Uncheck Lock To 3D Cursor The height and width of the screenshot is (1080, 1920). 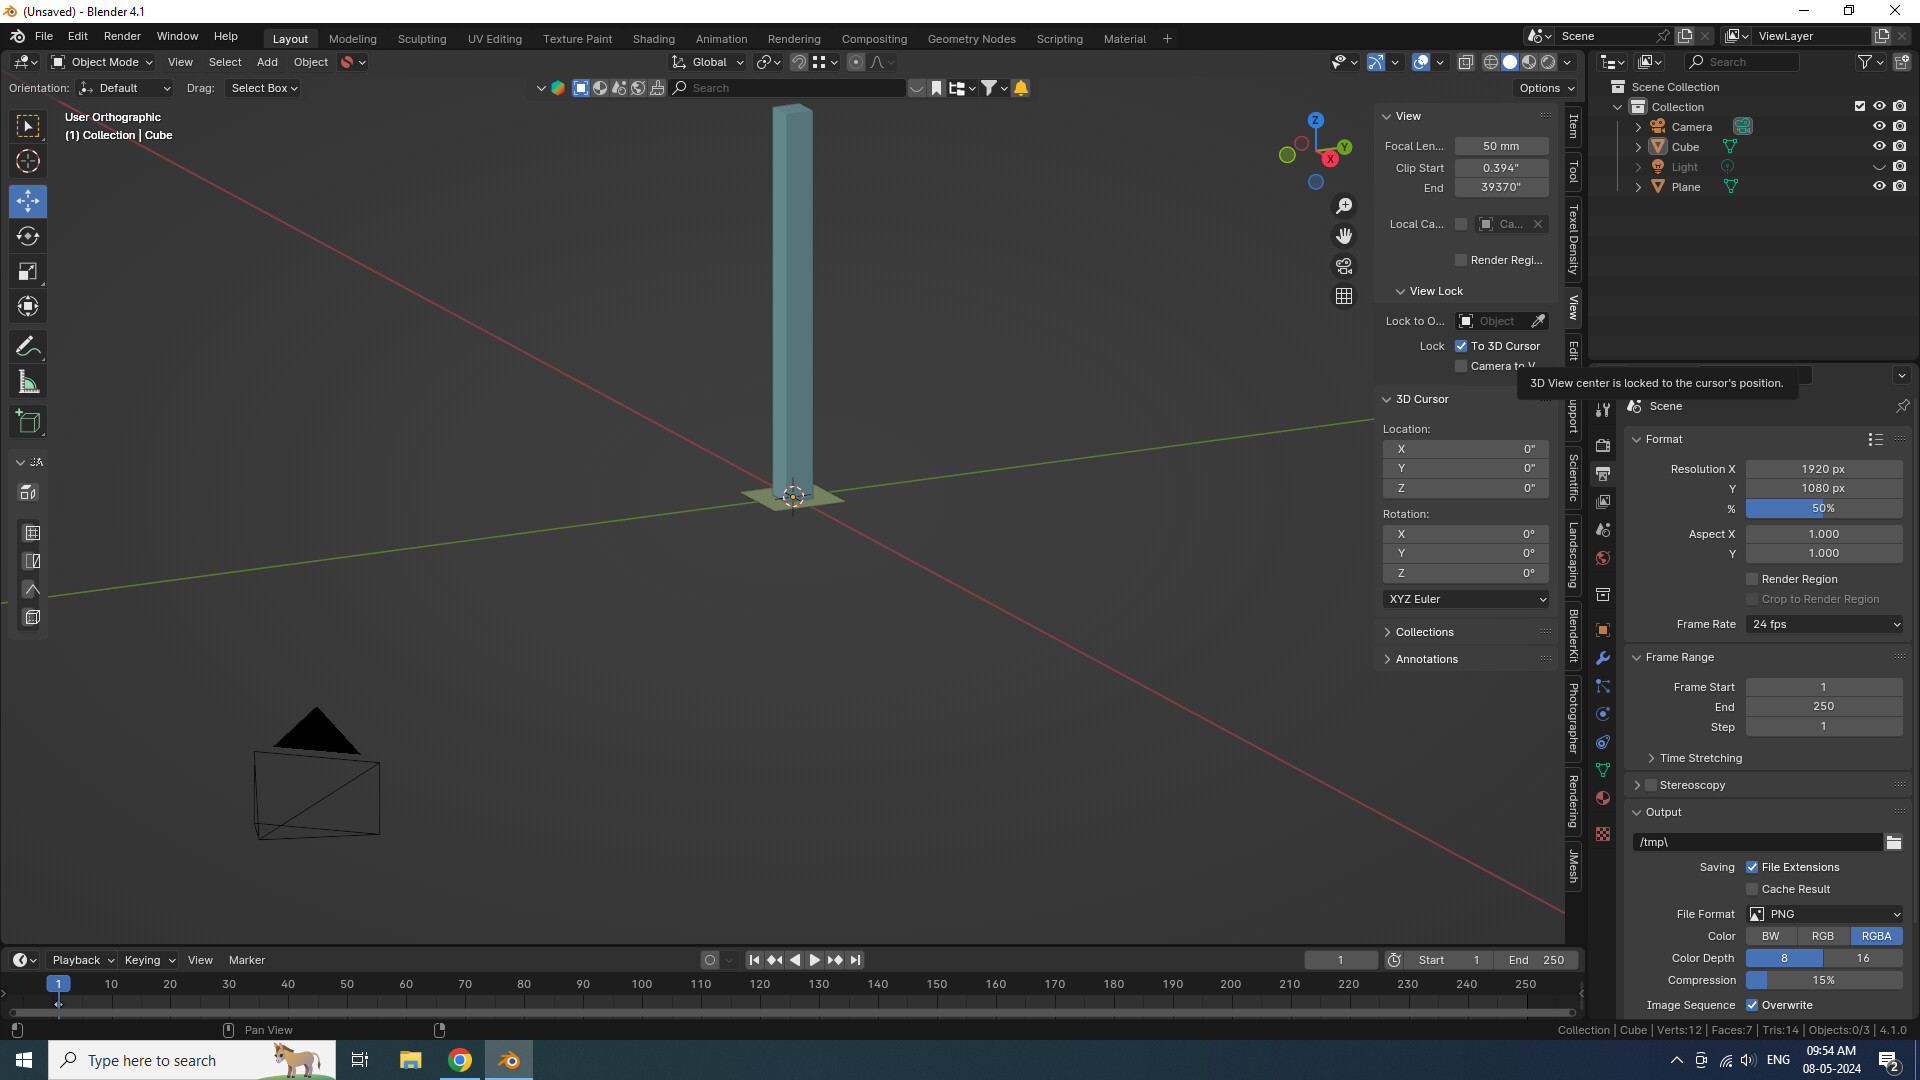point(1461,346)
